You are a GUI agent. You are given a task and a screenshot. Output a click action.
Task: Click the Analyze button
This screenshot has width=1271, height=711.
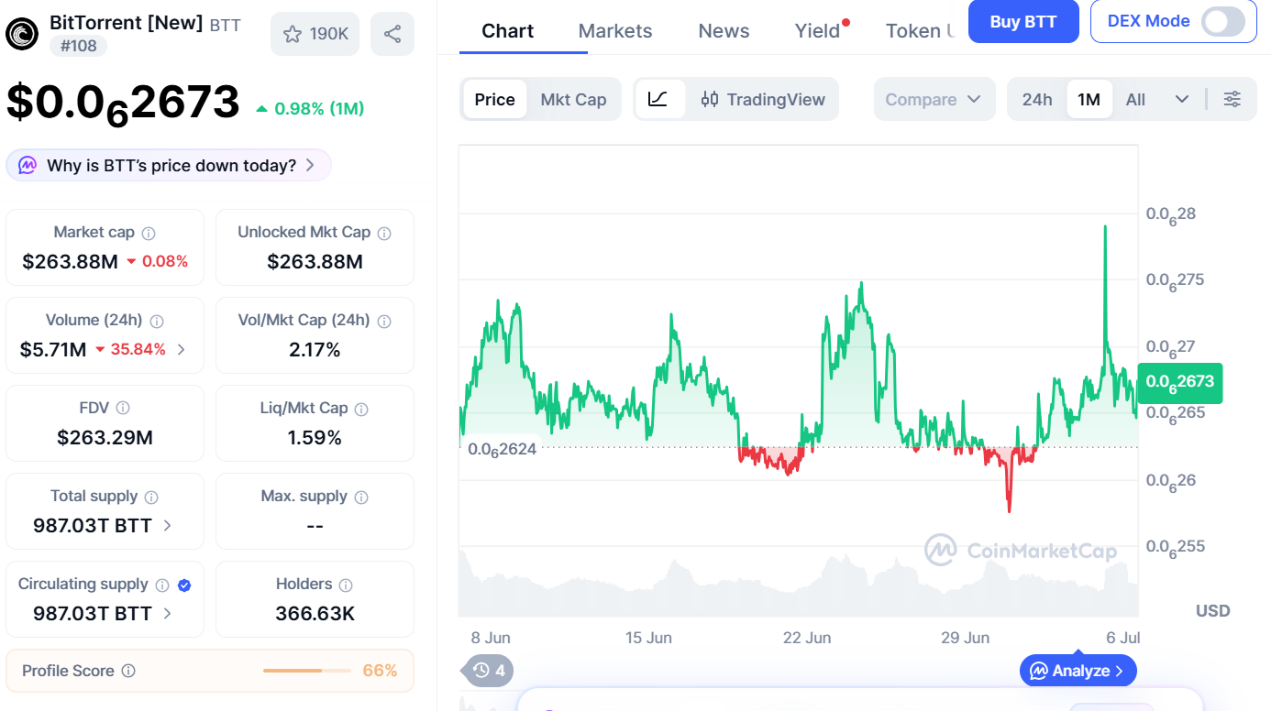pos(1078,670)
